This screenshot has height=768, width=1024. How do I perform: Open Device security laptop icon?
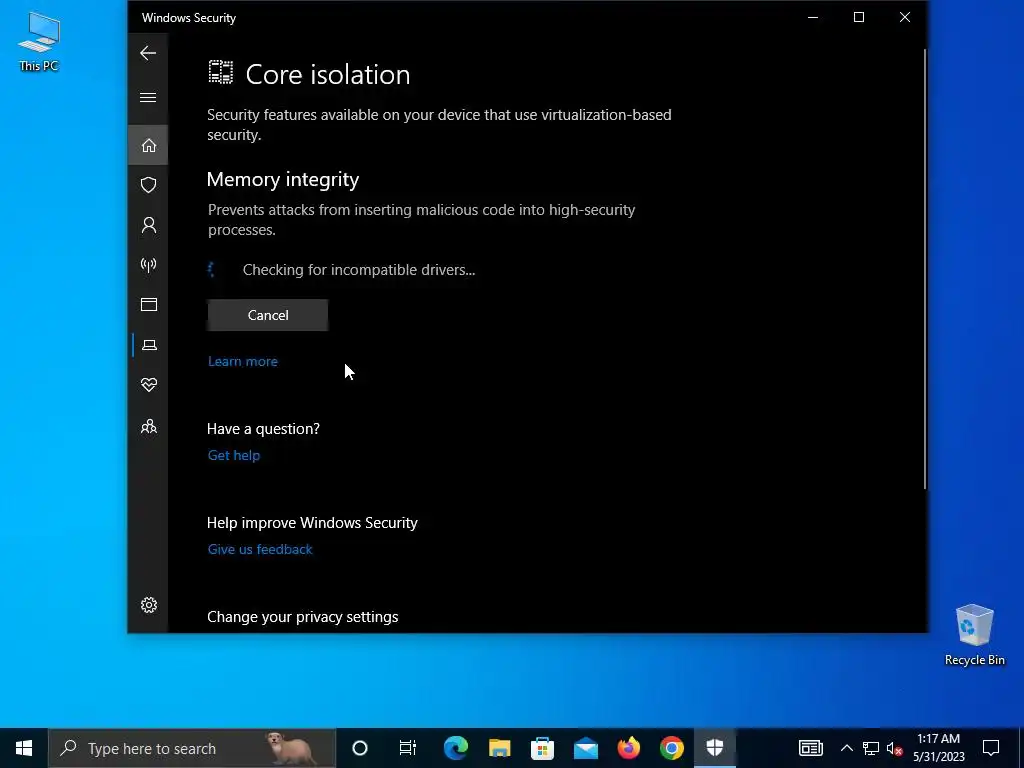148,345
